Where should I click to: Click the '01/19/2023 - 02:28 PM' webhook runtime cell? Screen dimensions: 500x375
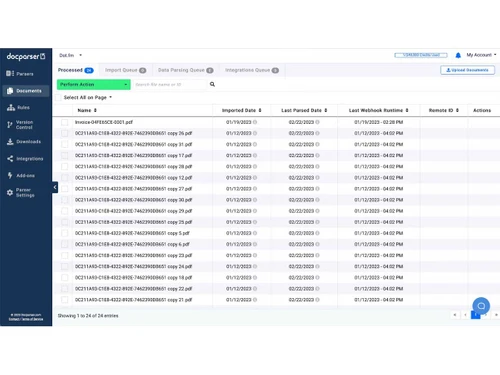379,122
